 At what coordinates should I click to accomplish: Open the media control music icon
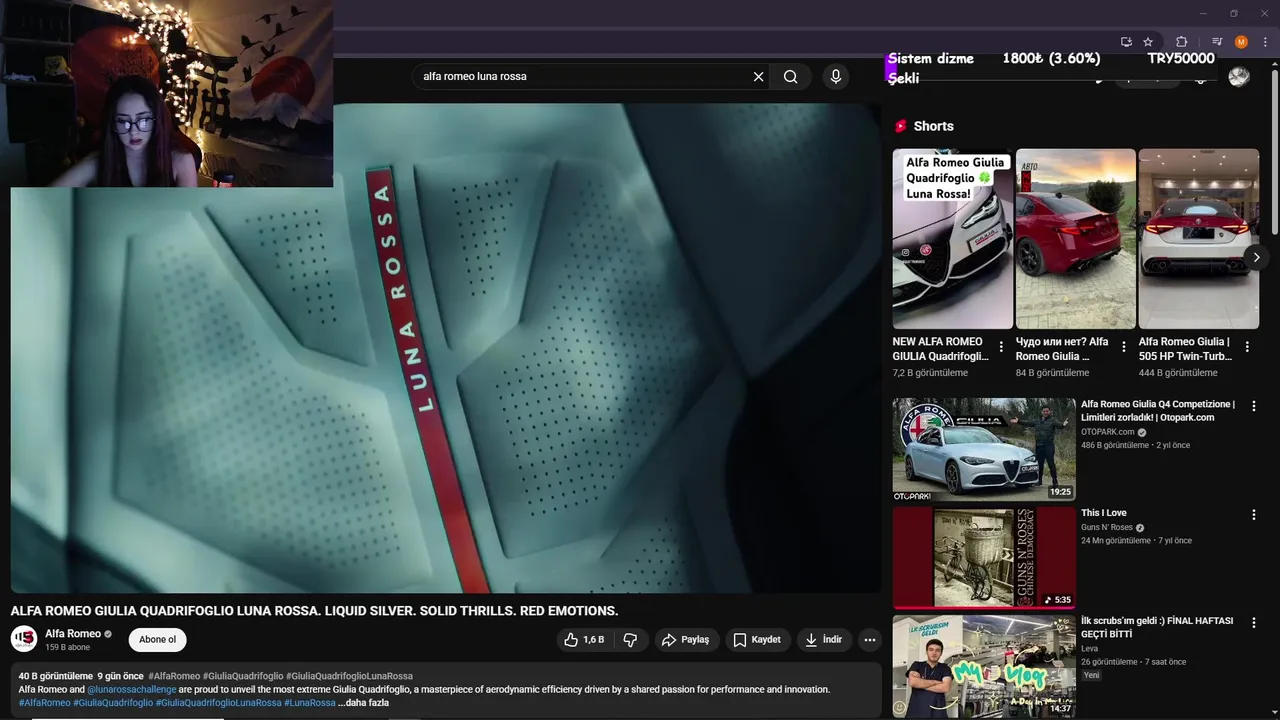point(1217,42)
